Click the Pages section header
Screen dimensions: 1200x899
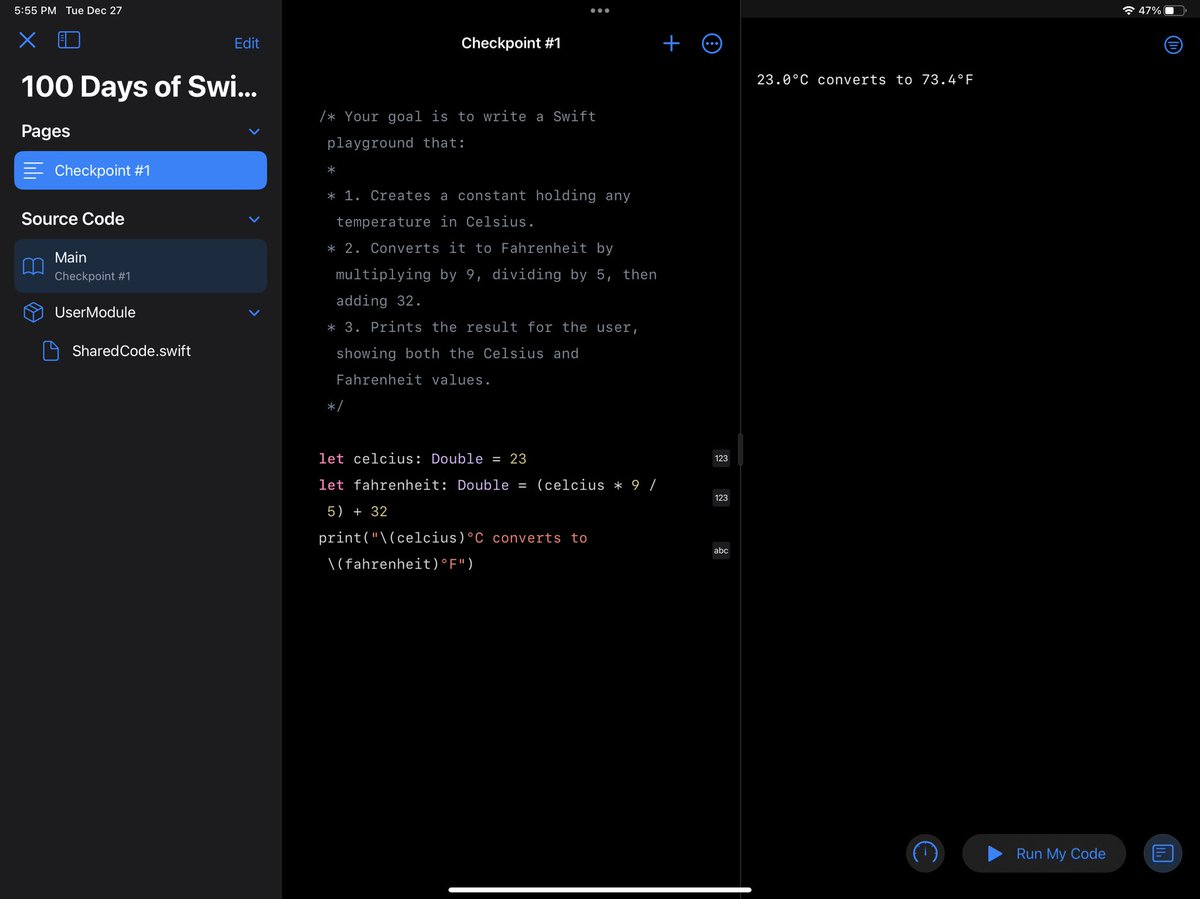[x=46, y=132]
